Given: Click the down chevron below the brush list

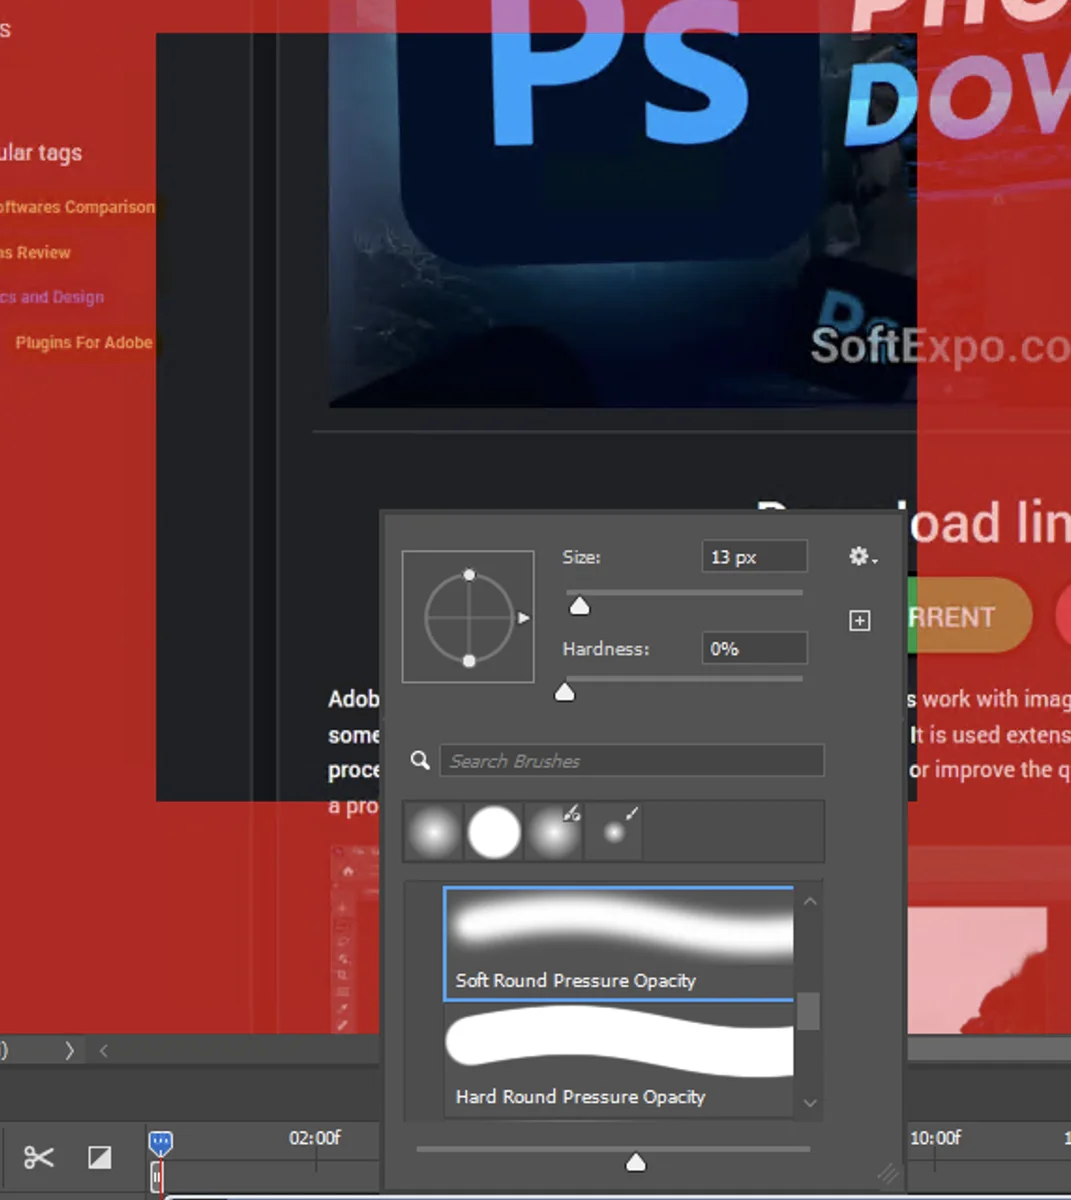Looking at the screenshot, I should 810,1103.
